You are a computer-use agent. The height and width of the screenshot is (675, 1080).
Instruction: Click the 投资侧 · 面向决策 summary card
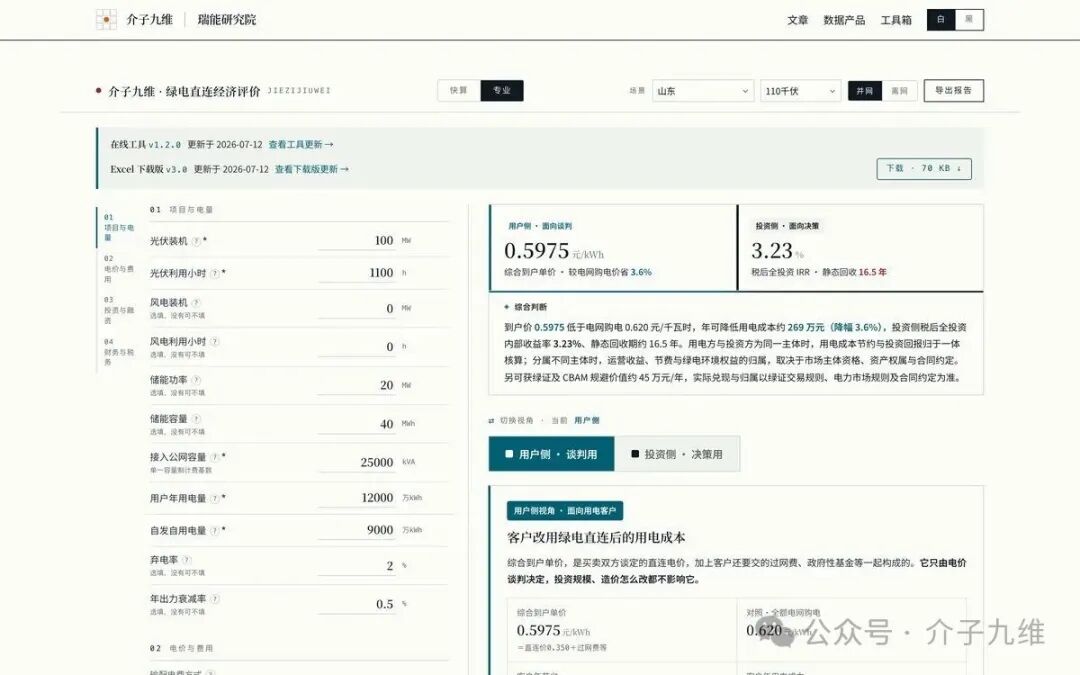point(860,248)
